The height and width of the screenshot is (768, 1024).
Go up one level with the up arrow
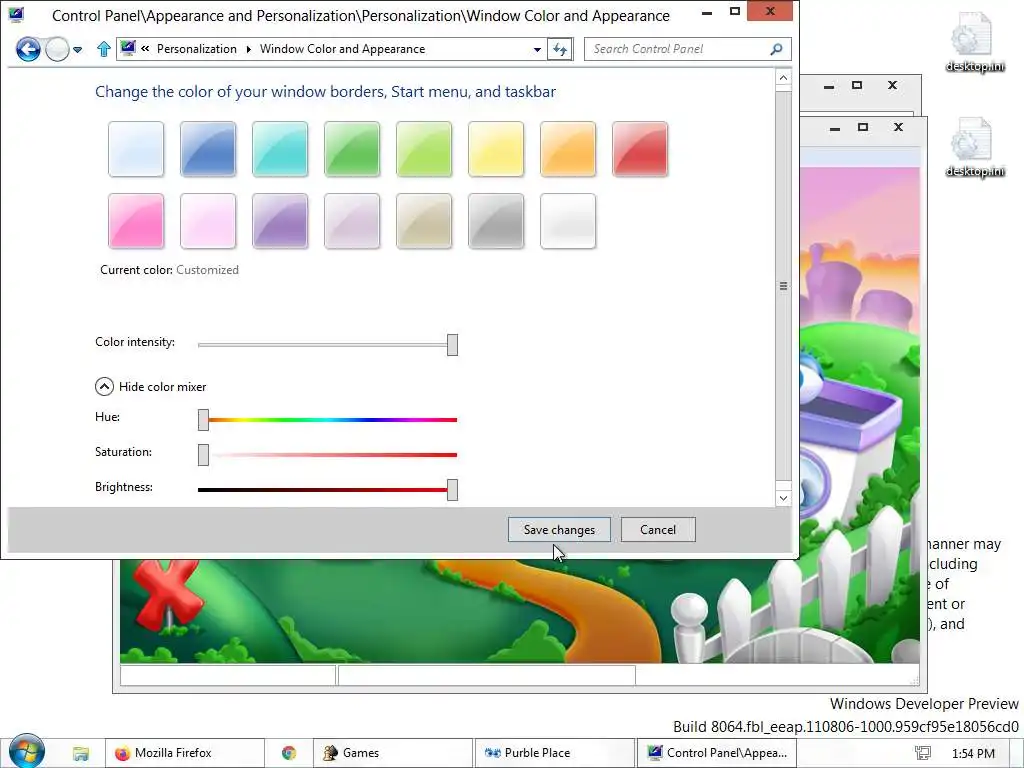103,49
